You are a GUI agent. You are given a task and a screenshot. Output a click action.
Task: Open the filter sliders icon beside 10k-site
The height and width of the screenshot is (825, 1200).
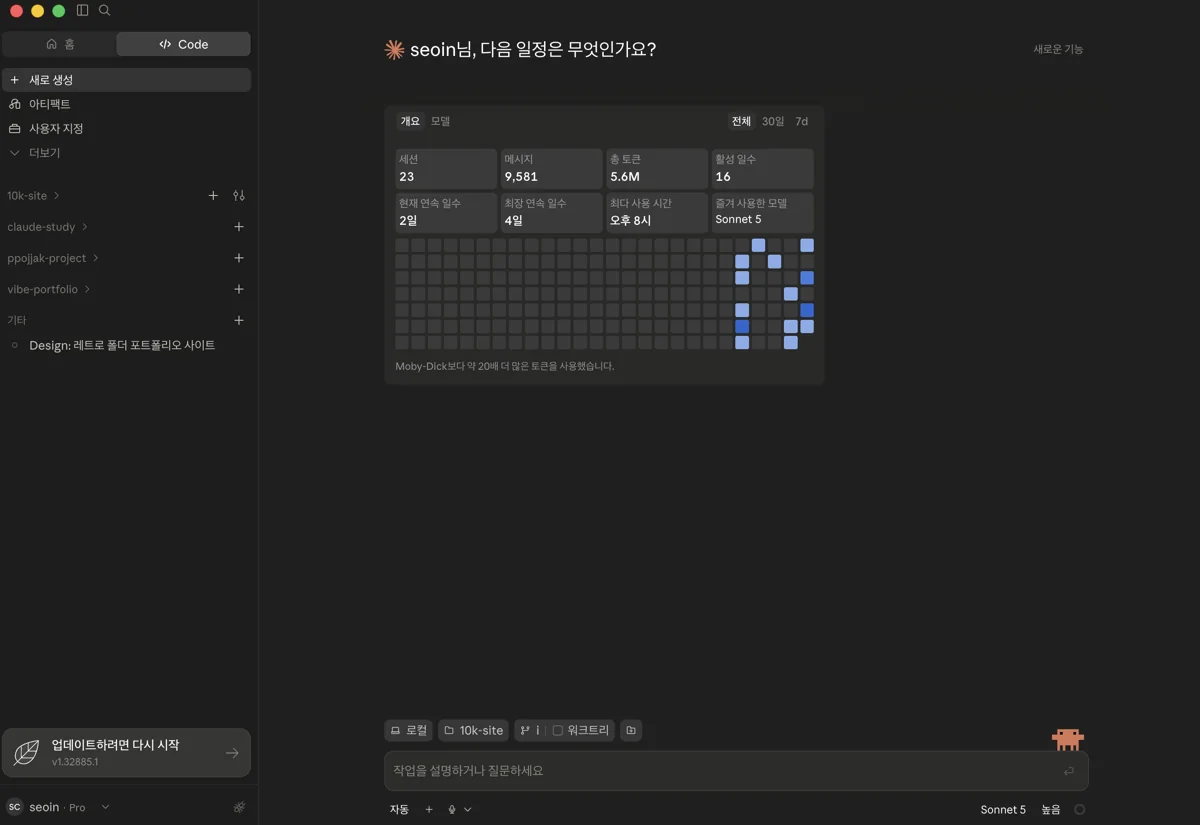pyautogui.click(x=239, y=196)
